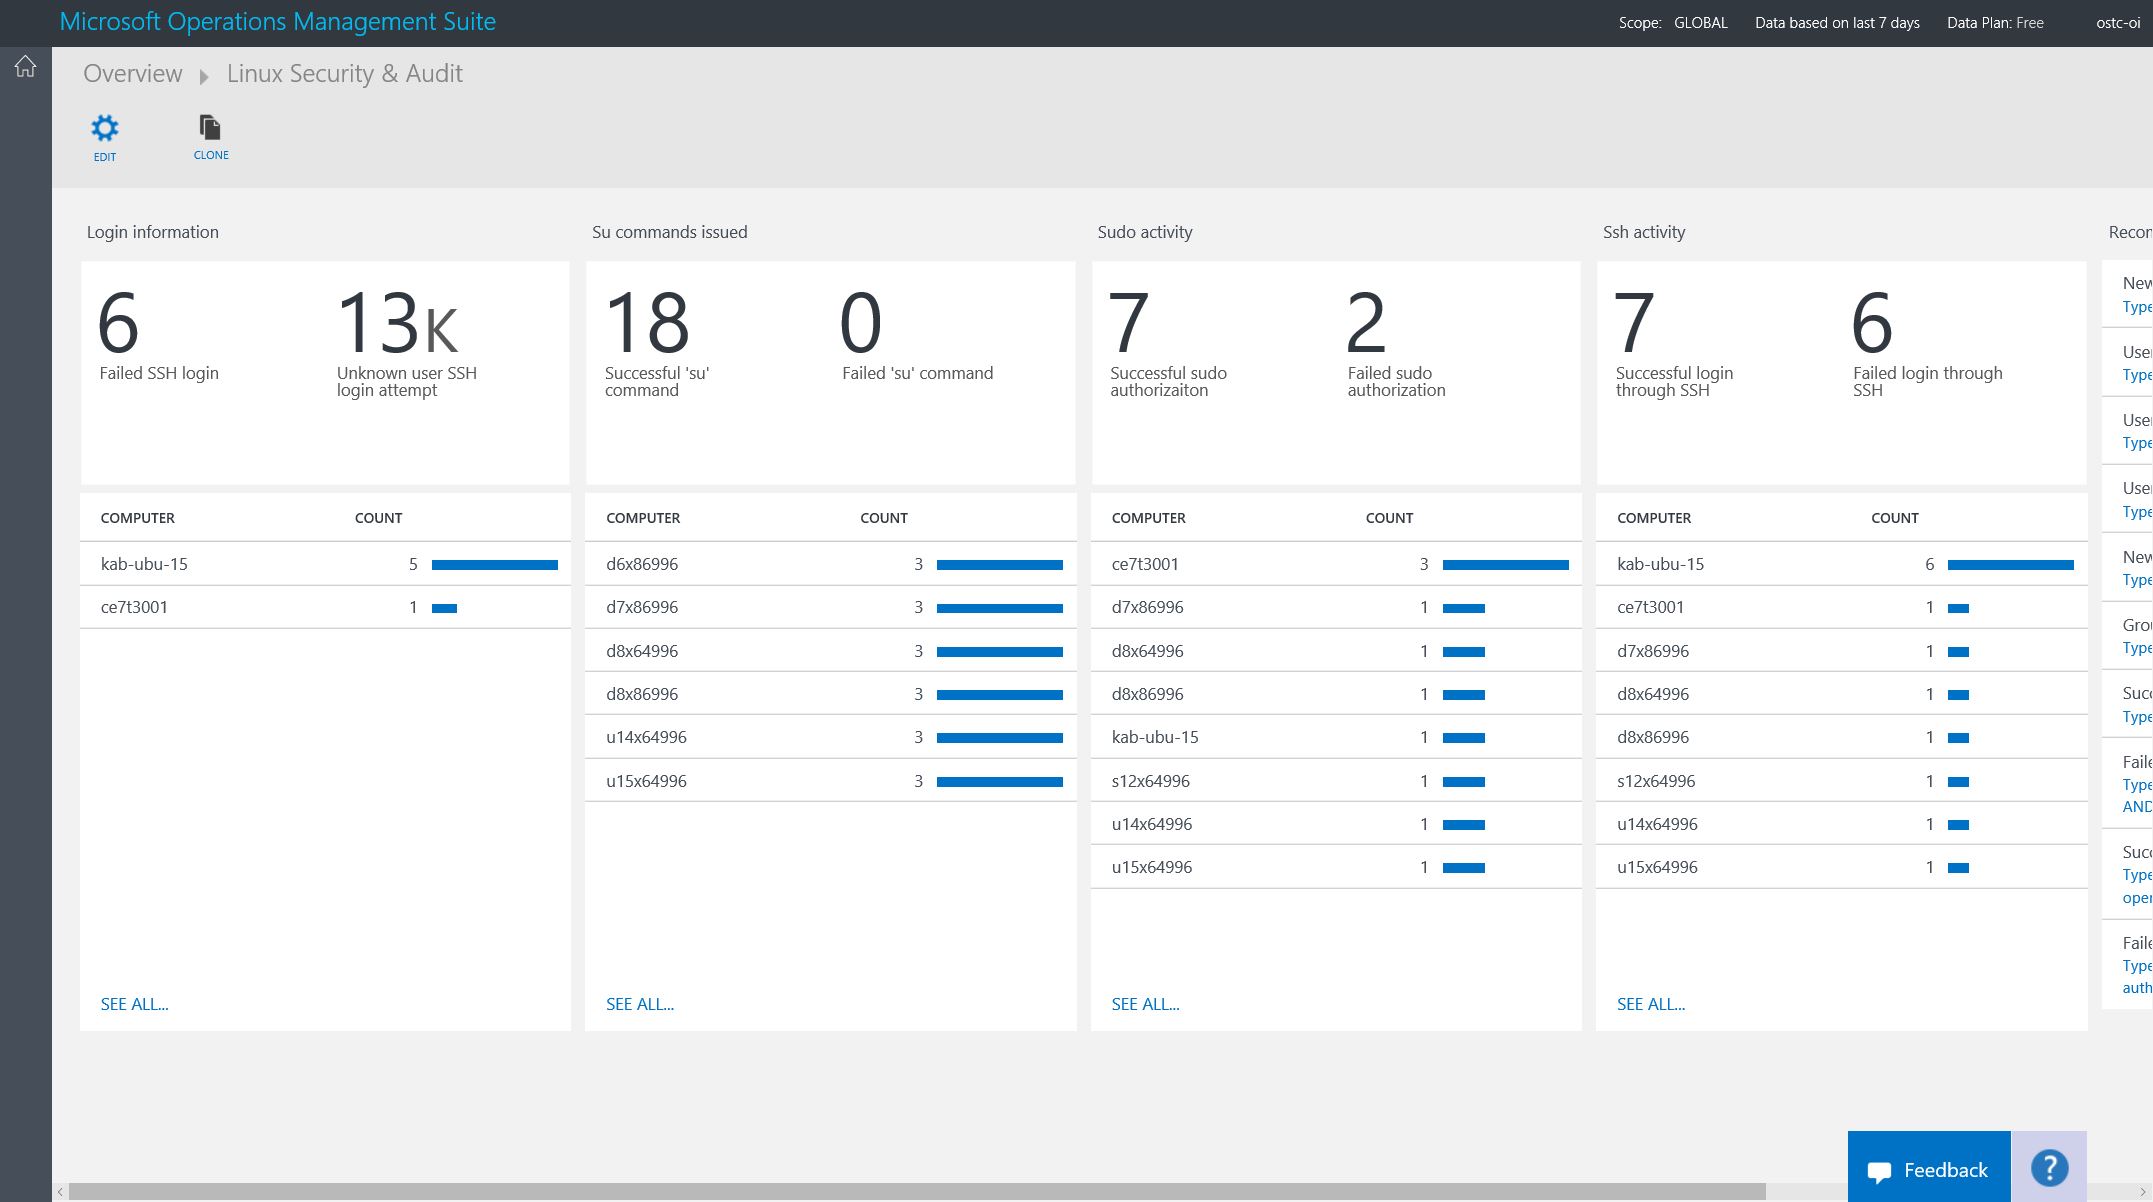Screen dimensions: 2153x1202
Task: Click count bar for ce7t3001 in Sudo activity
Action: (1506, 565)
